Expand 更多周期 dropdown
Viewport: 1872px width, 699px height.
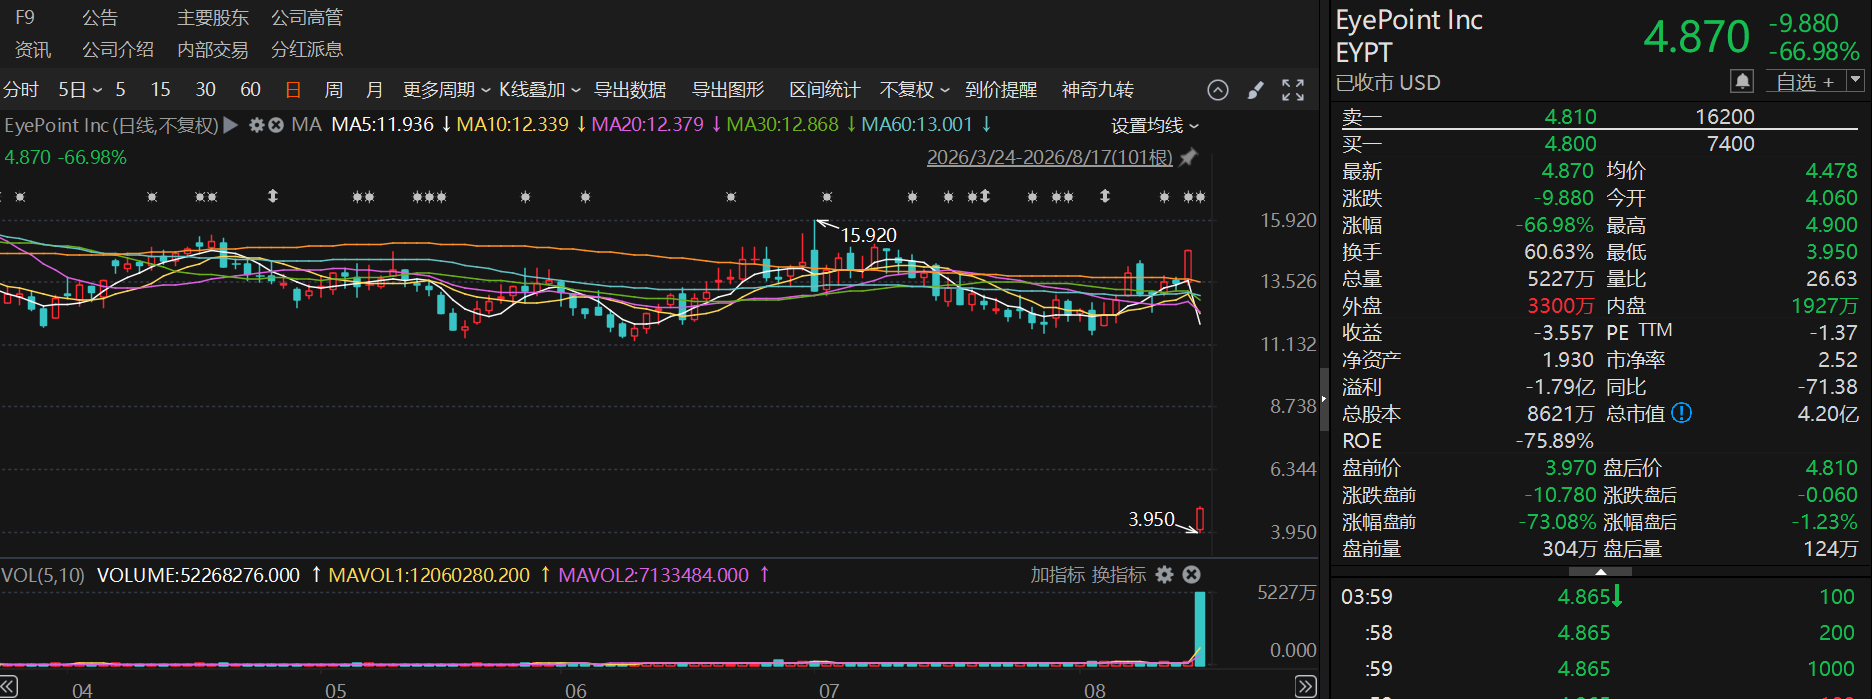pos(446,90)
